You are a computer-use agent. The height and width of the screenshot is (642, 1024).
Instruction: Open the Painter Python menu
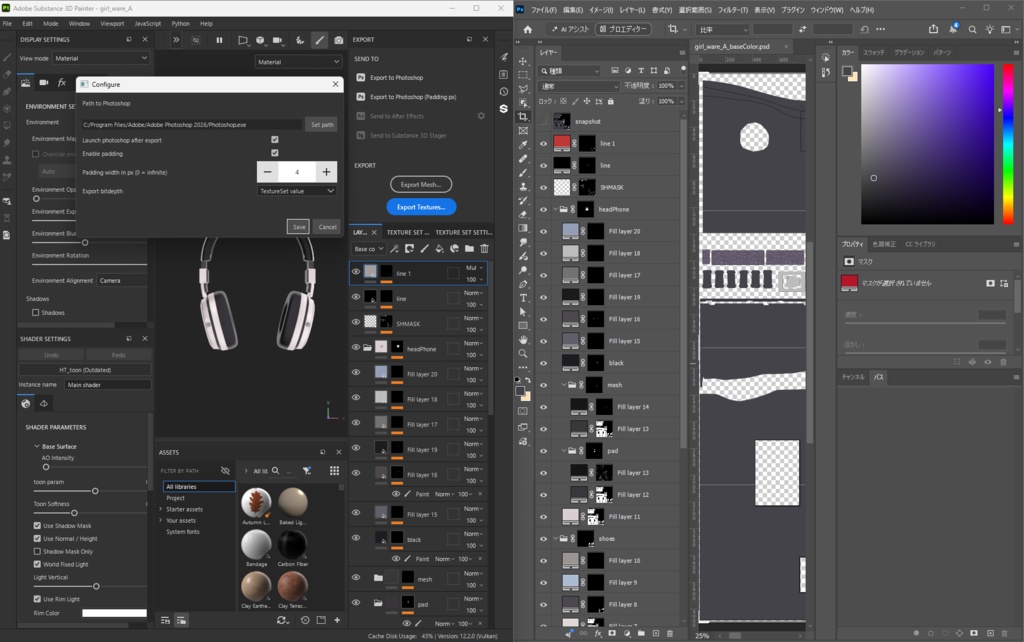180,24
